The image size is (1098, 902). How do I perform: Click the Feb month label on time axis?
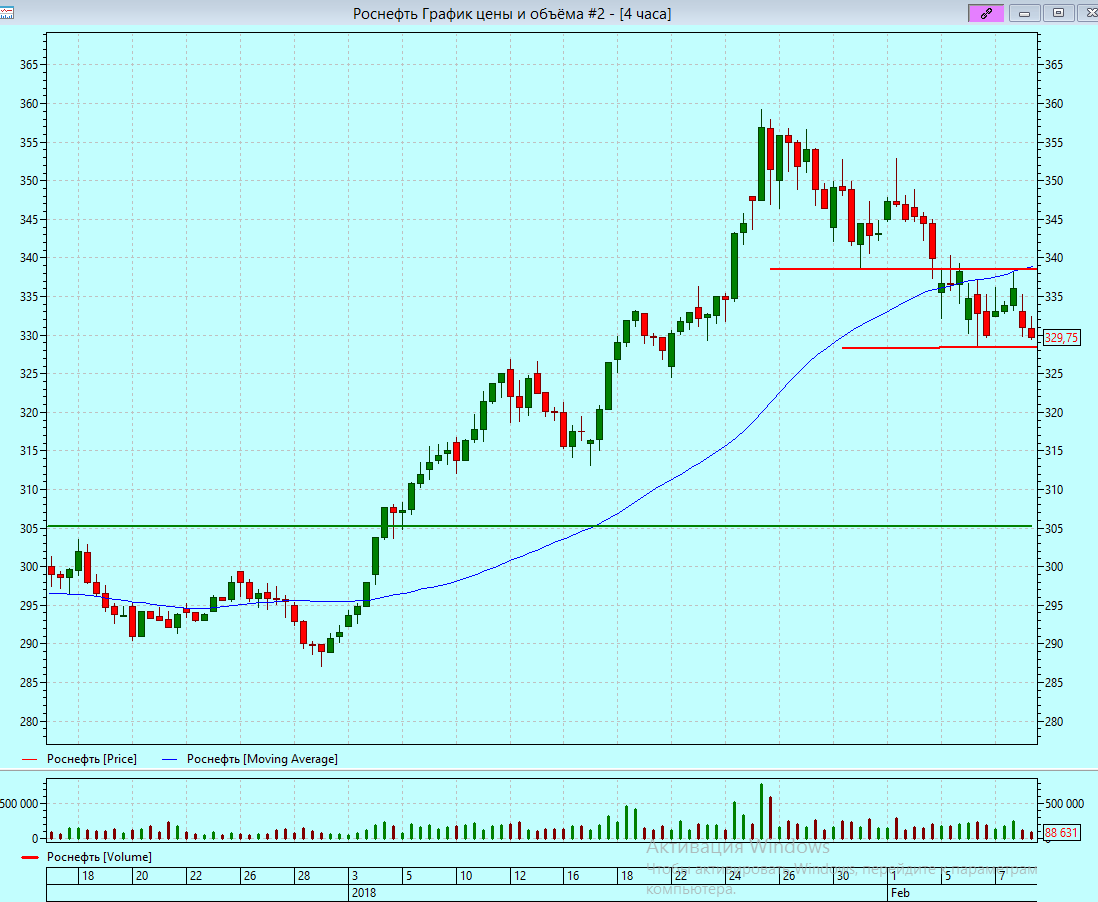pos(901,893)
